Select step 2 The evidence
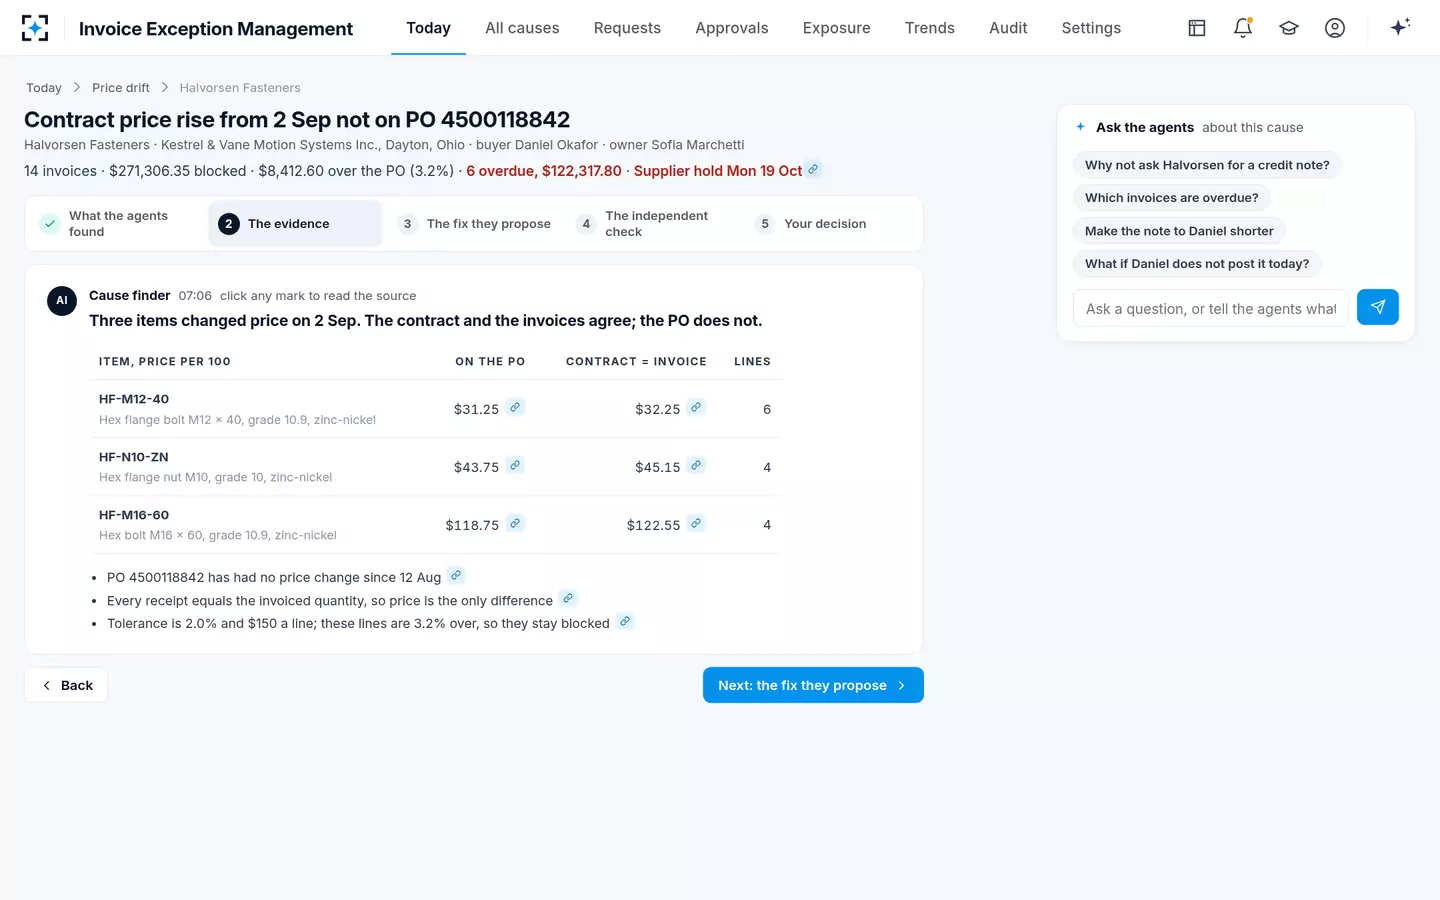The image size is (1440, 900). pos(295,224)
